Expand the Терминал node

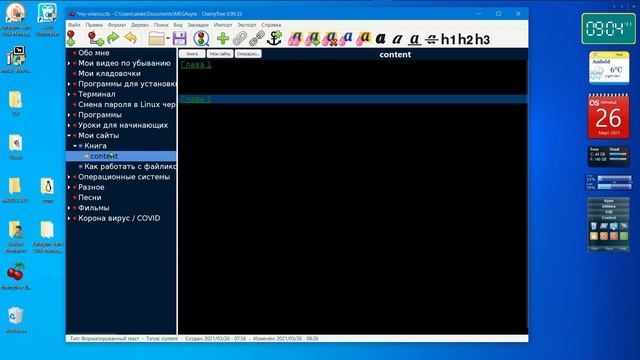(x=69, y=94)
